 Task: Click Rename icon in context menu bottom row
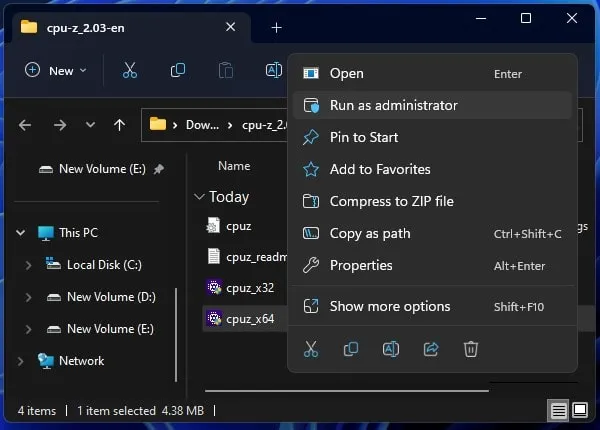391,349
